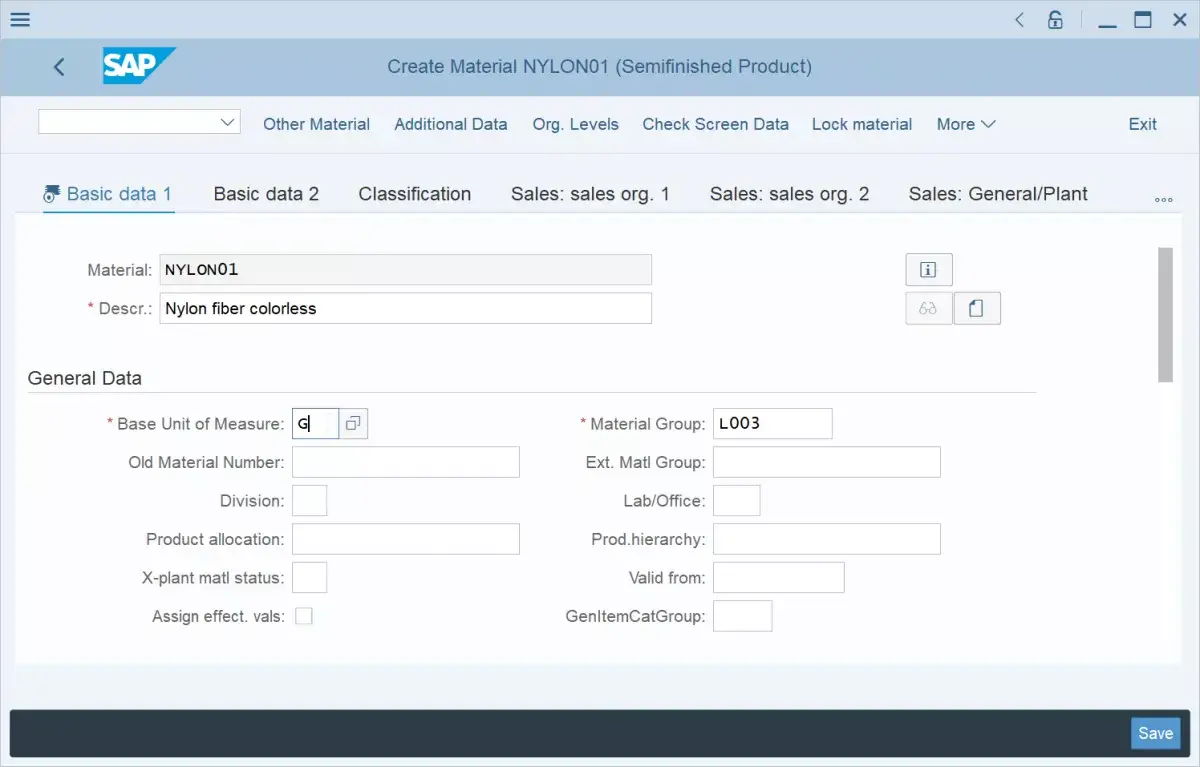Click Lock material

pos(862,124)
